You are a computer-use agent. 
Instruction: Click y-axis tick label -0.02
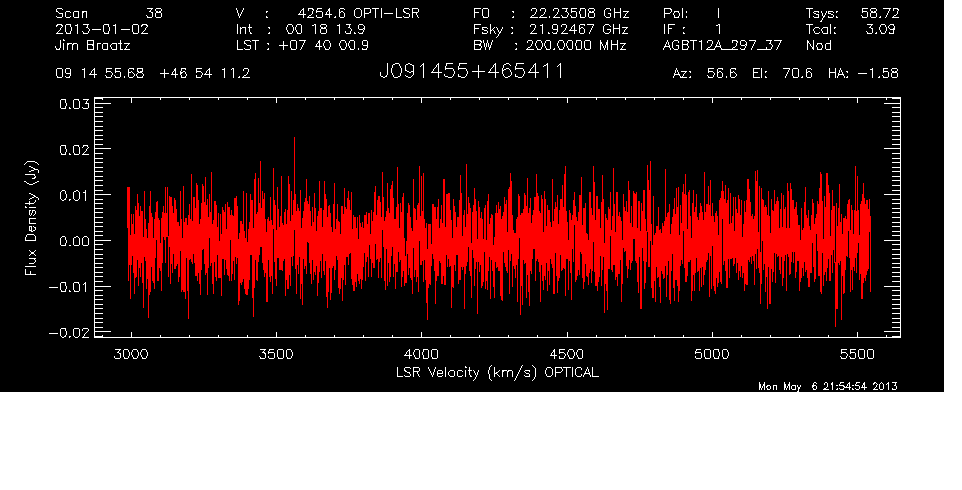(69, 333)
